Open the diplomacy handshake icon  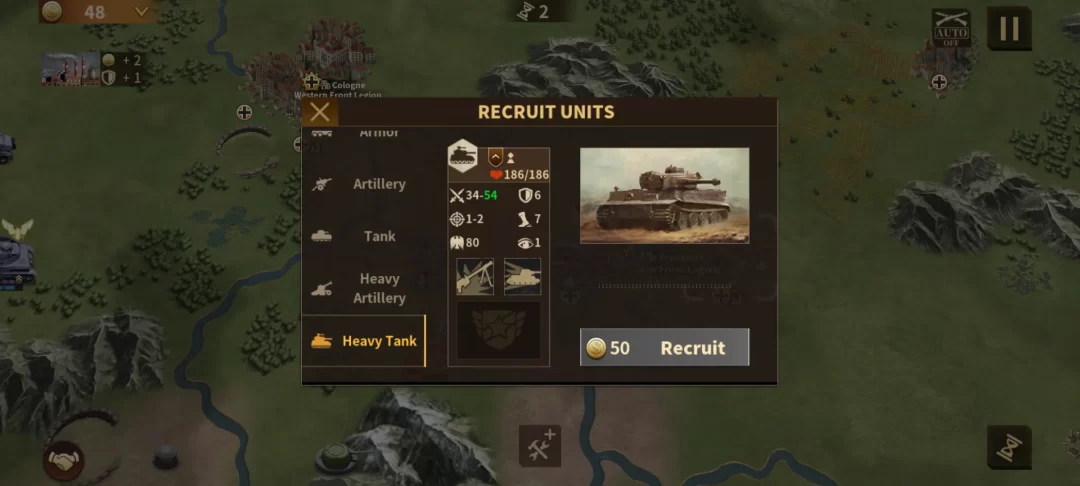point(64,461)
